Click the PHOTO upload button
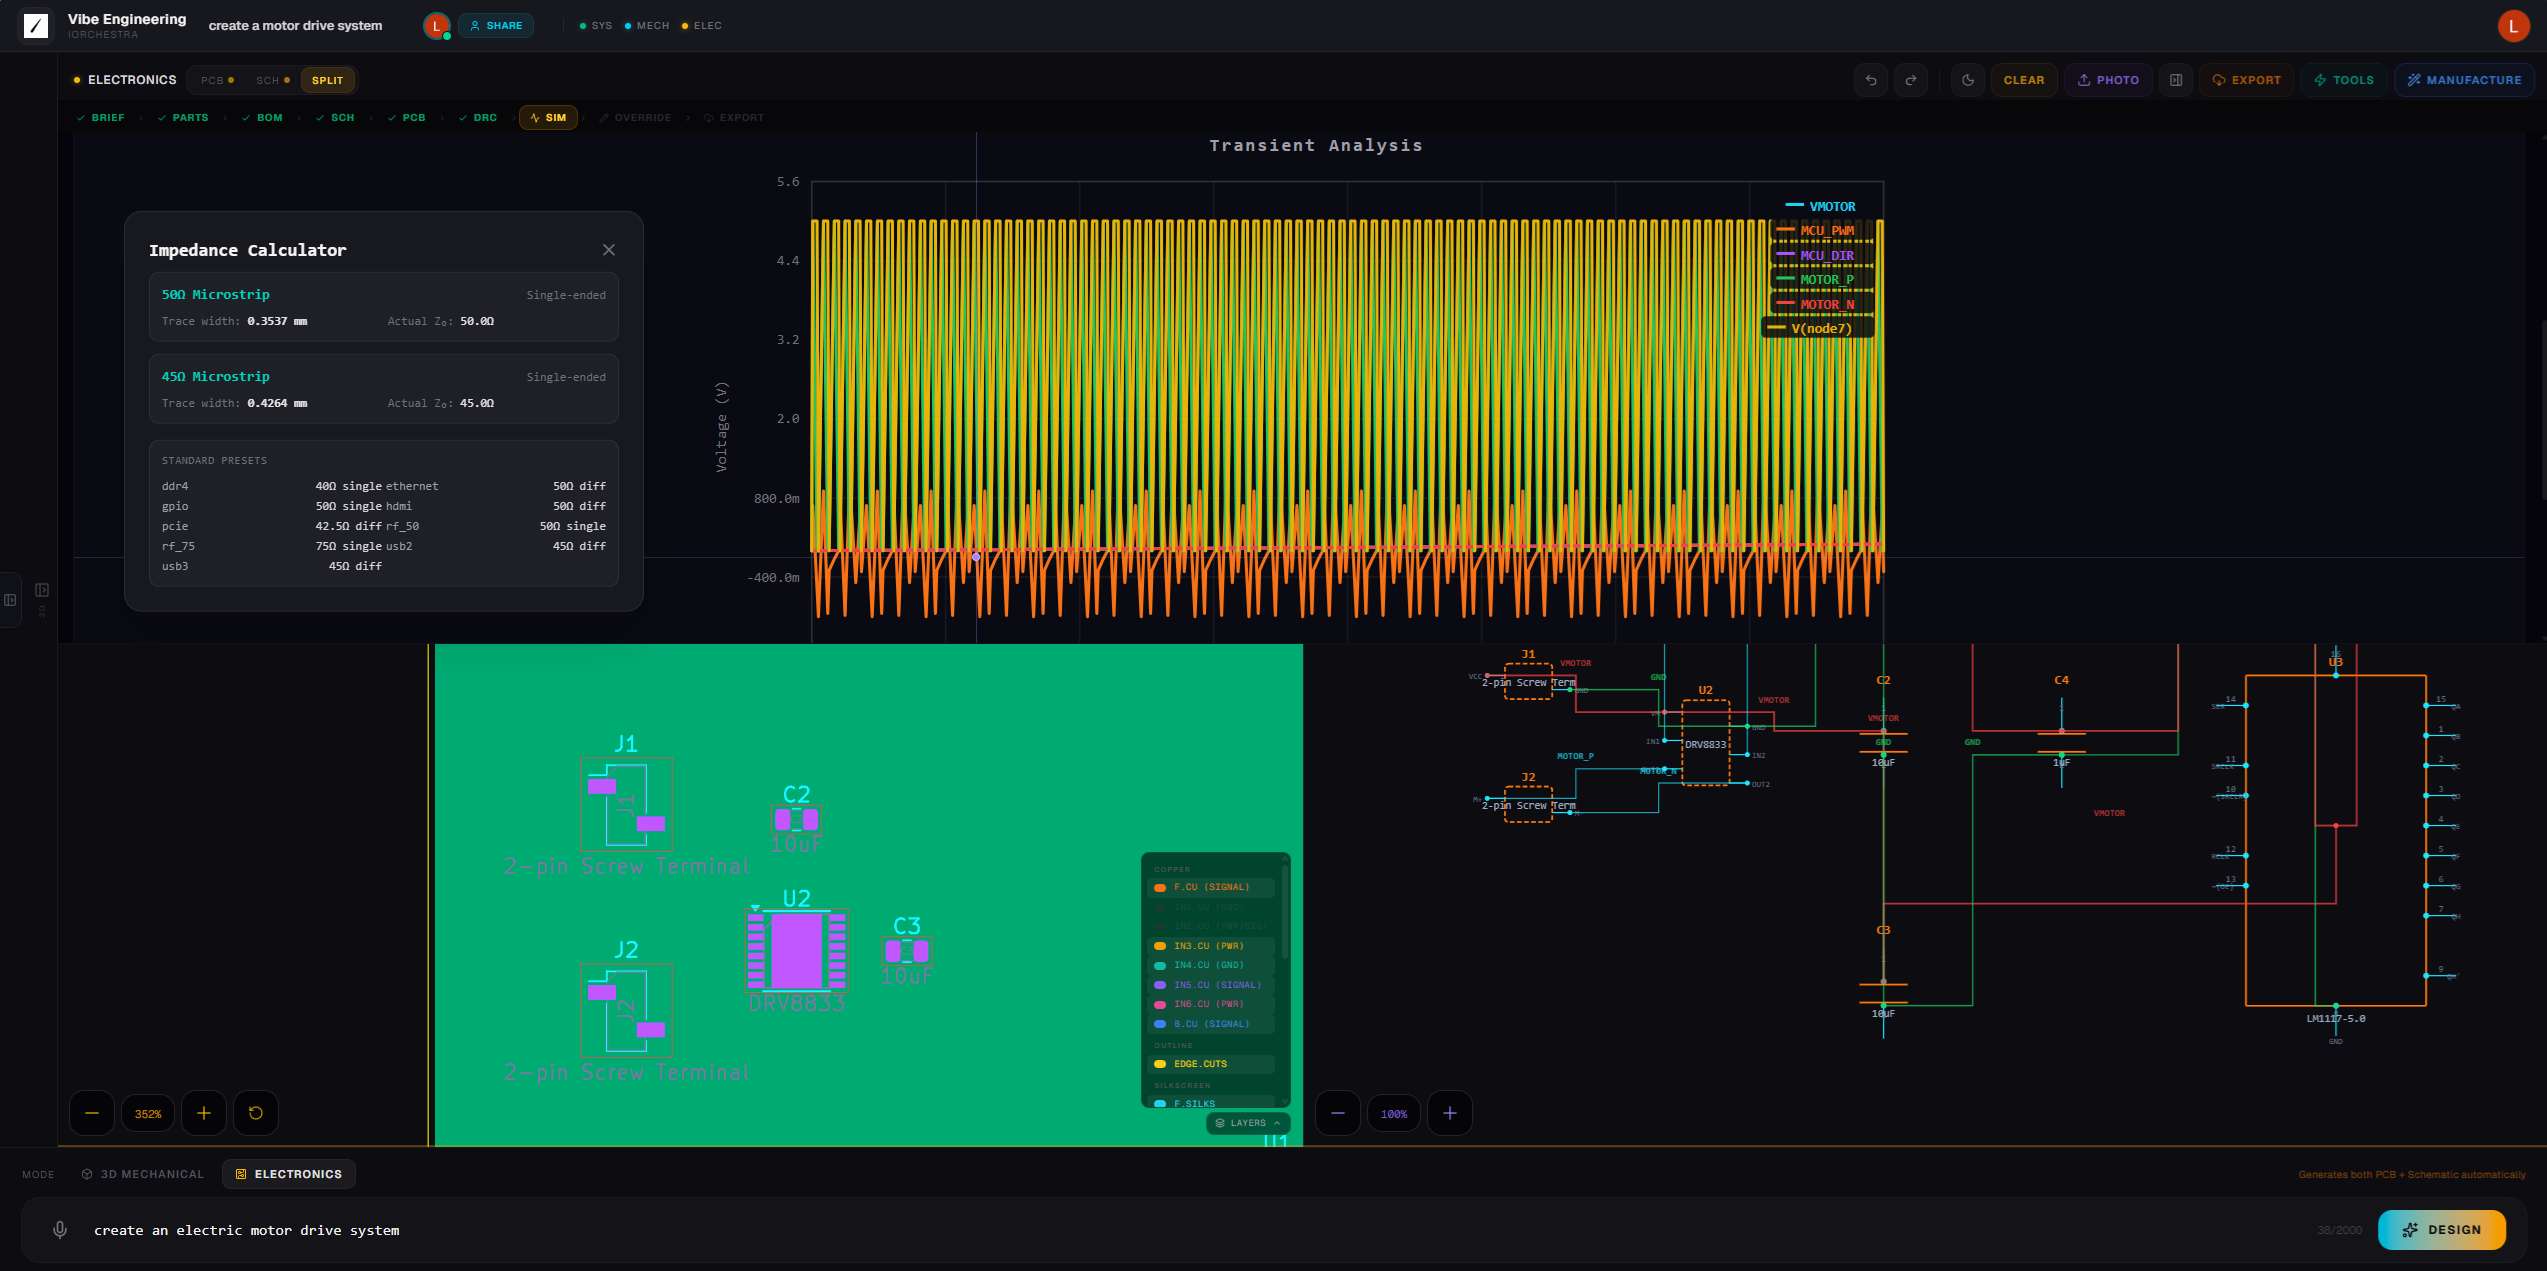The image size is (2547, 1271). [2108, 80]
